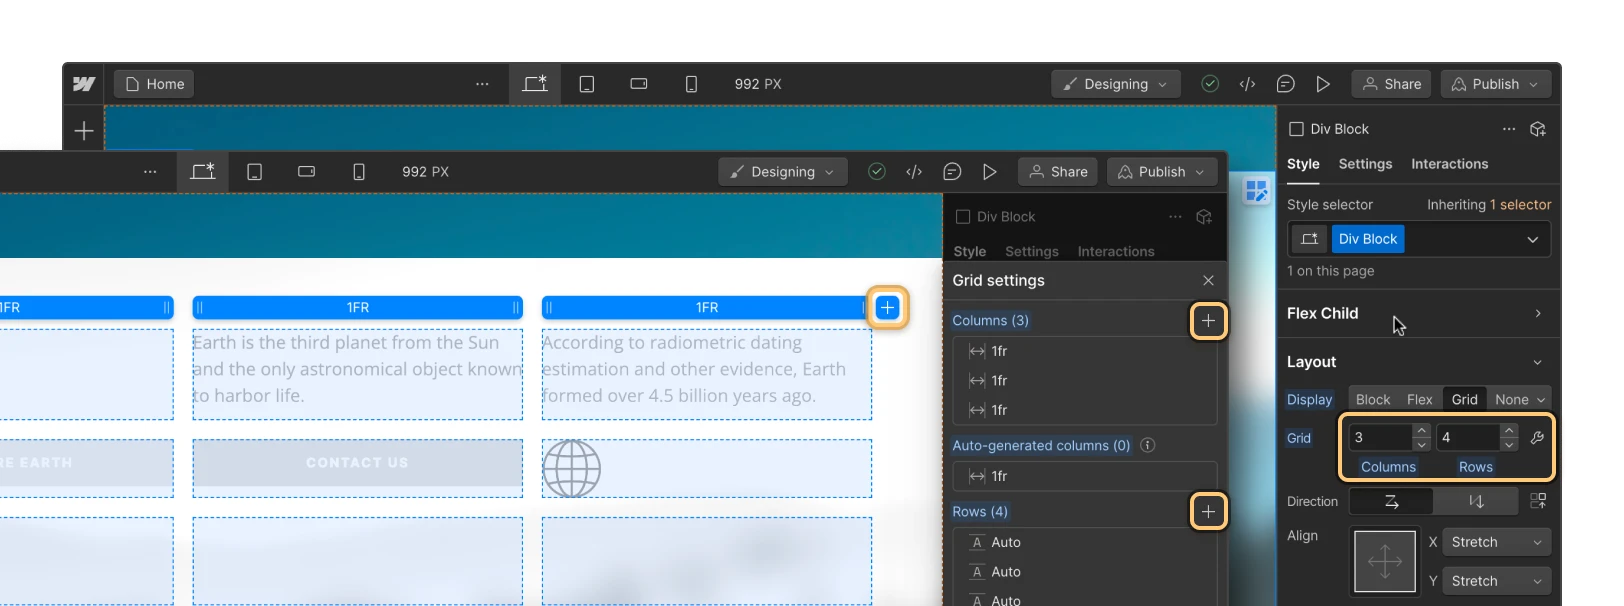Click the grid Rows number field
This screenshot has height=606, width=1624.
point(1466,438)
